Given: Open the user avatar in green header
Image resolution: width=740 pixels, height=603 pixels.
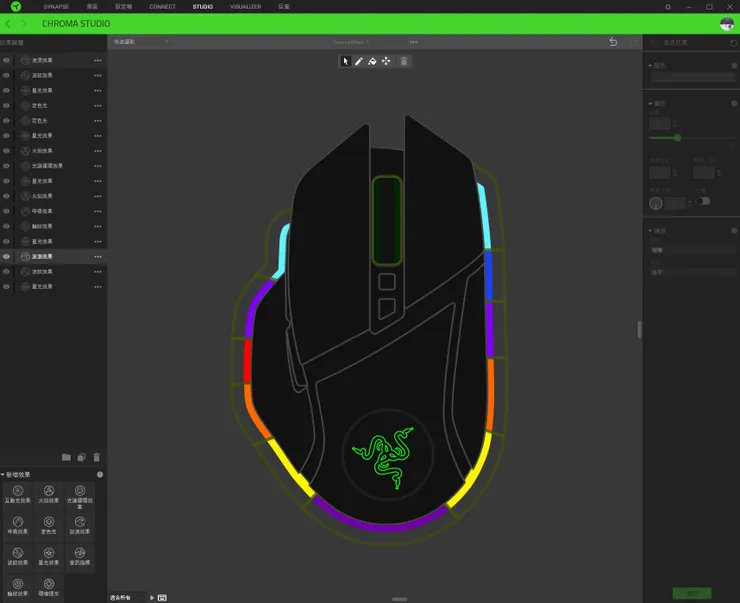Looking at the screenshot, I should click(727, 24).
